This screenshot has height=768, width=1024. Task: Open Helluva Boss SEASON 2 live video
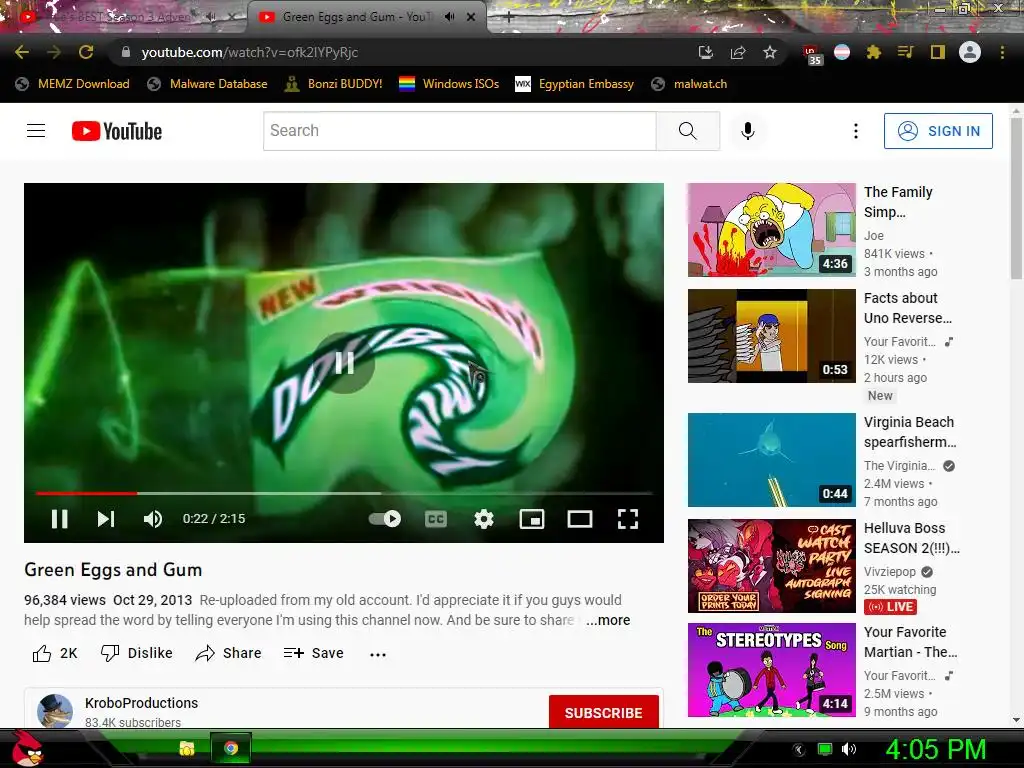click(x=771, y=566)
